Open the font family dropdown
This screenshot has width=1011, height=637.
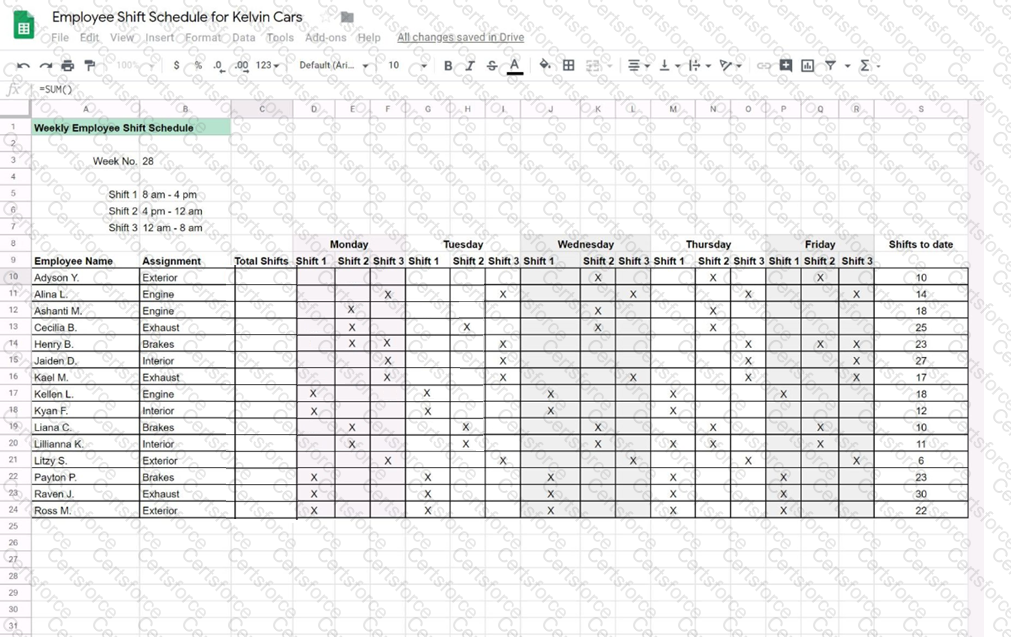pos(333,66)
